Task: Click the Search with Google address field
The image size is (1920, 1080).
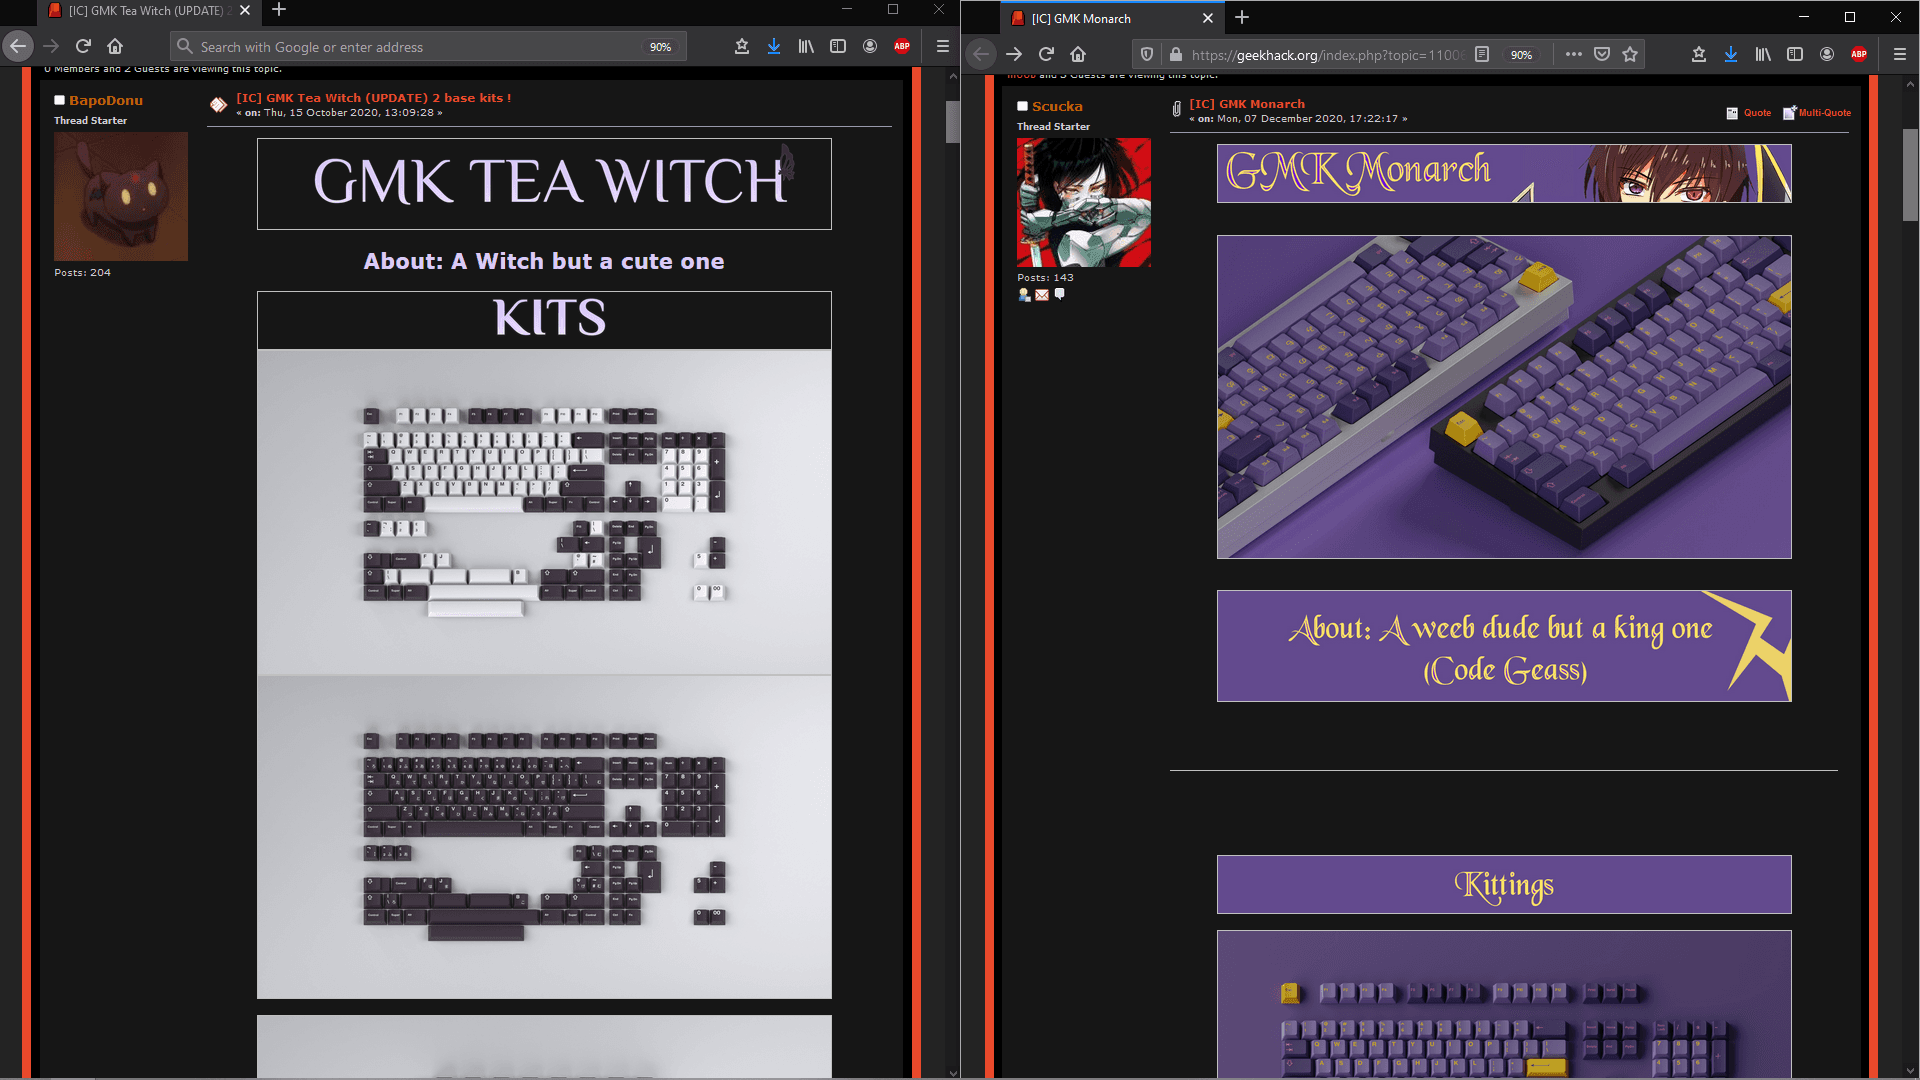Action: click(400, 47)
